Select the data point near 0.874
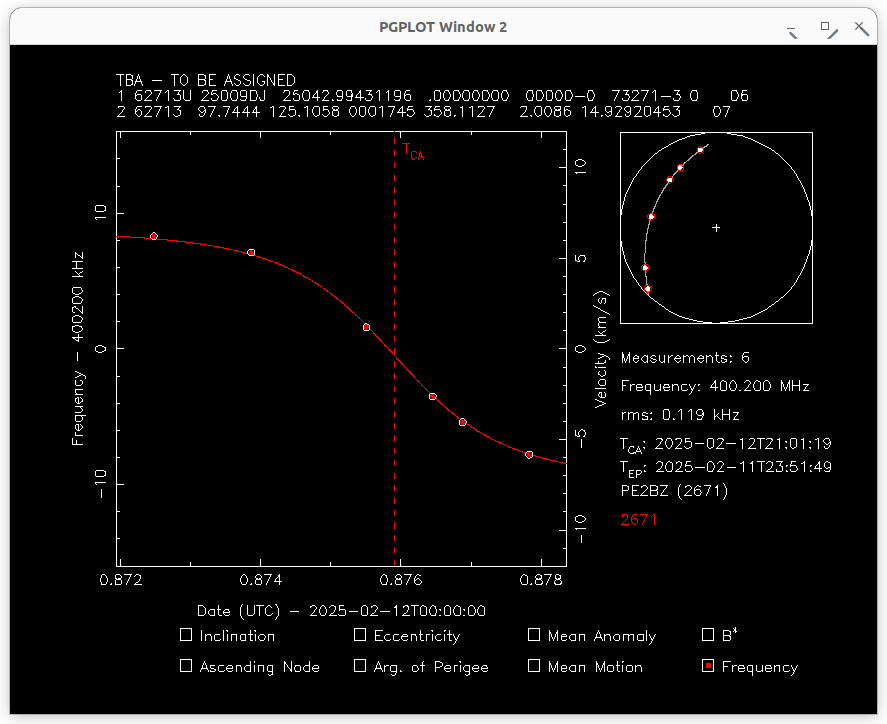887x724 pixels. (251, 253)
